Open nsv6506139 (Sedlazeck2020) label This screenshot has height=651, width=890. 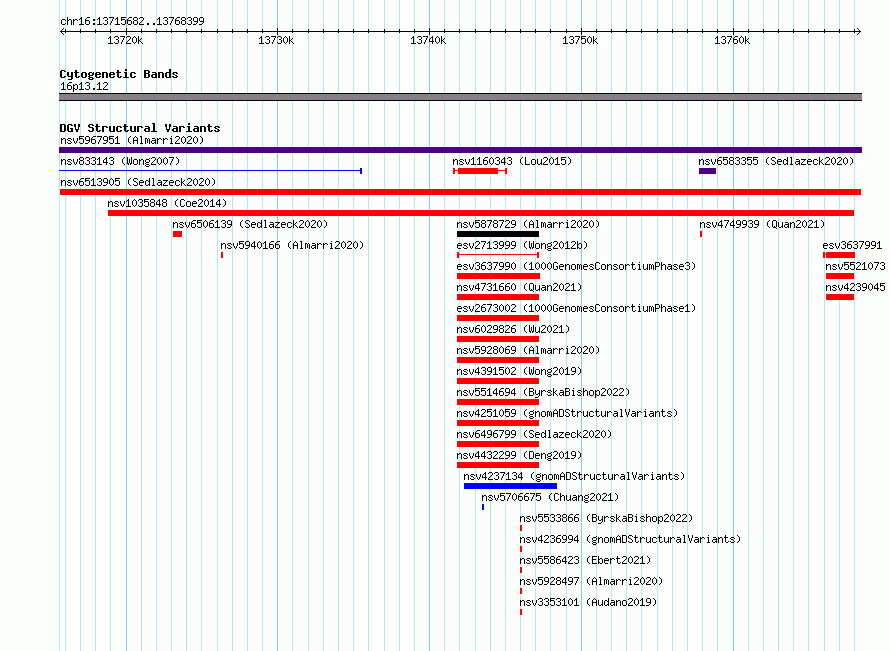tap(250, 224)
